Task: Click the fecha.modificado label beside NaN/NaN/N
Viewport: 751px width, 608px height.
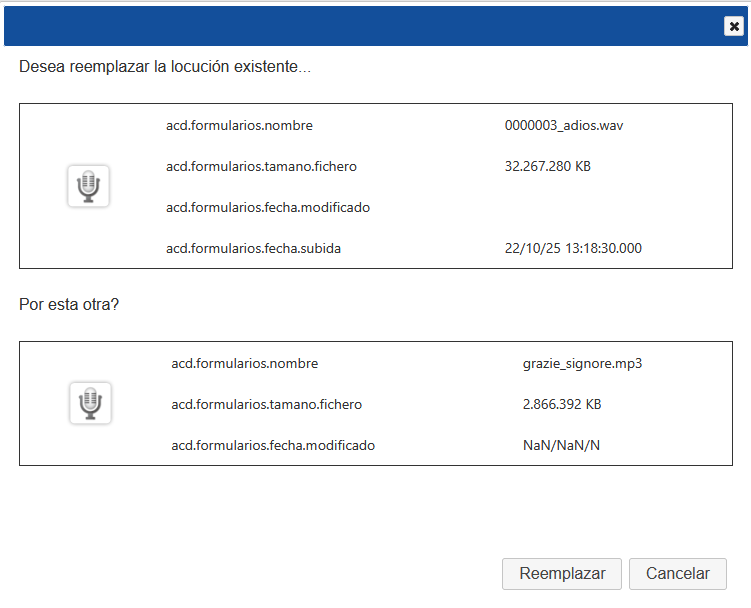Action: 273,445
